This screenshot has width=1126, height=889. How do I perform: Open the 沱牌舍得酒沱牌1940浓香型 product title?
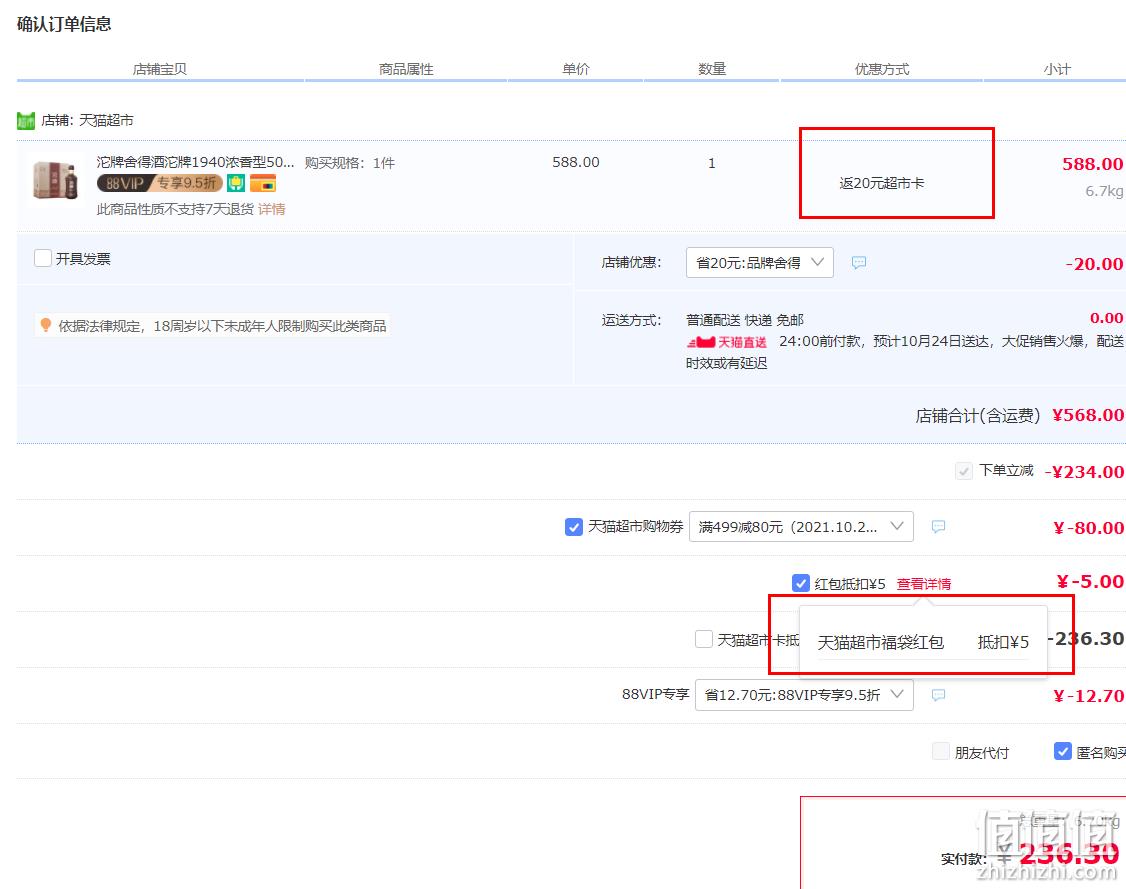195,162
